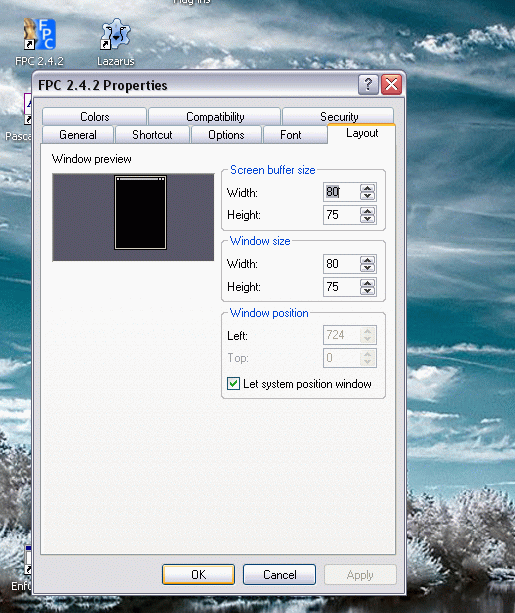Image resolution: width=515 pixels, height=613 pixels.
Task: Click the Window preview label
Action: pos(92,159)
